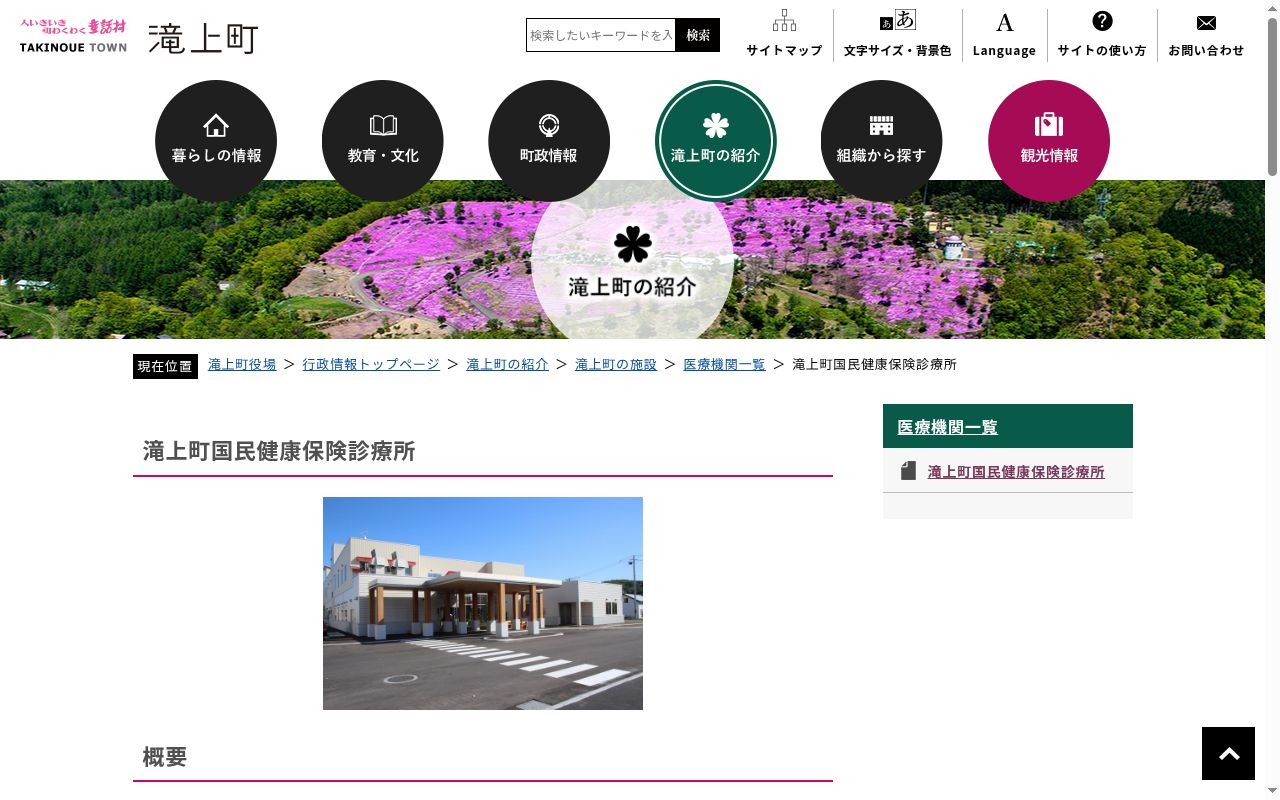Image resolution: width=1280 pixels, height=800 pixels.
Task: Select 組織から探す round menu
Action: [x=882, y=141]
